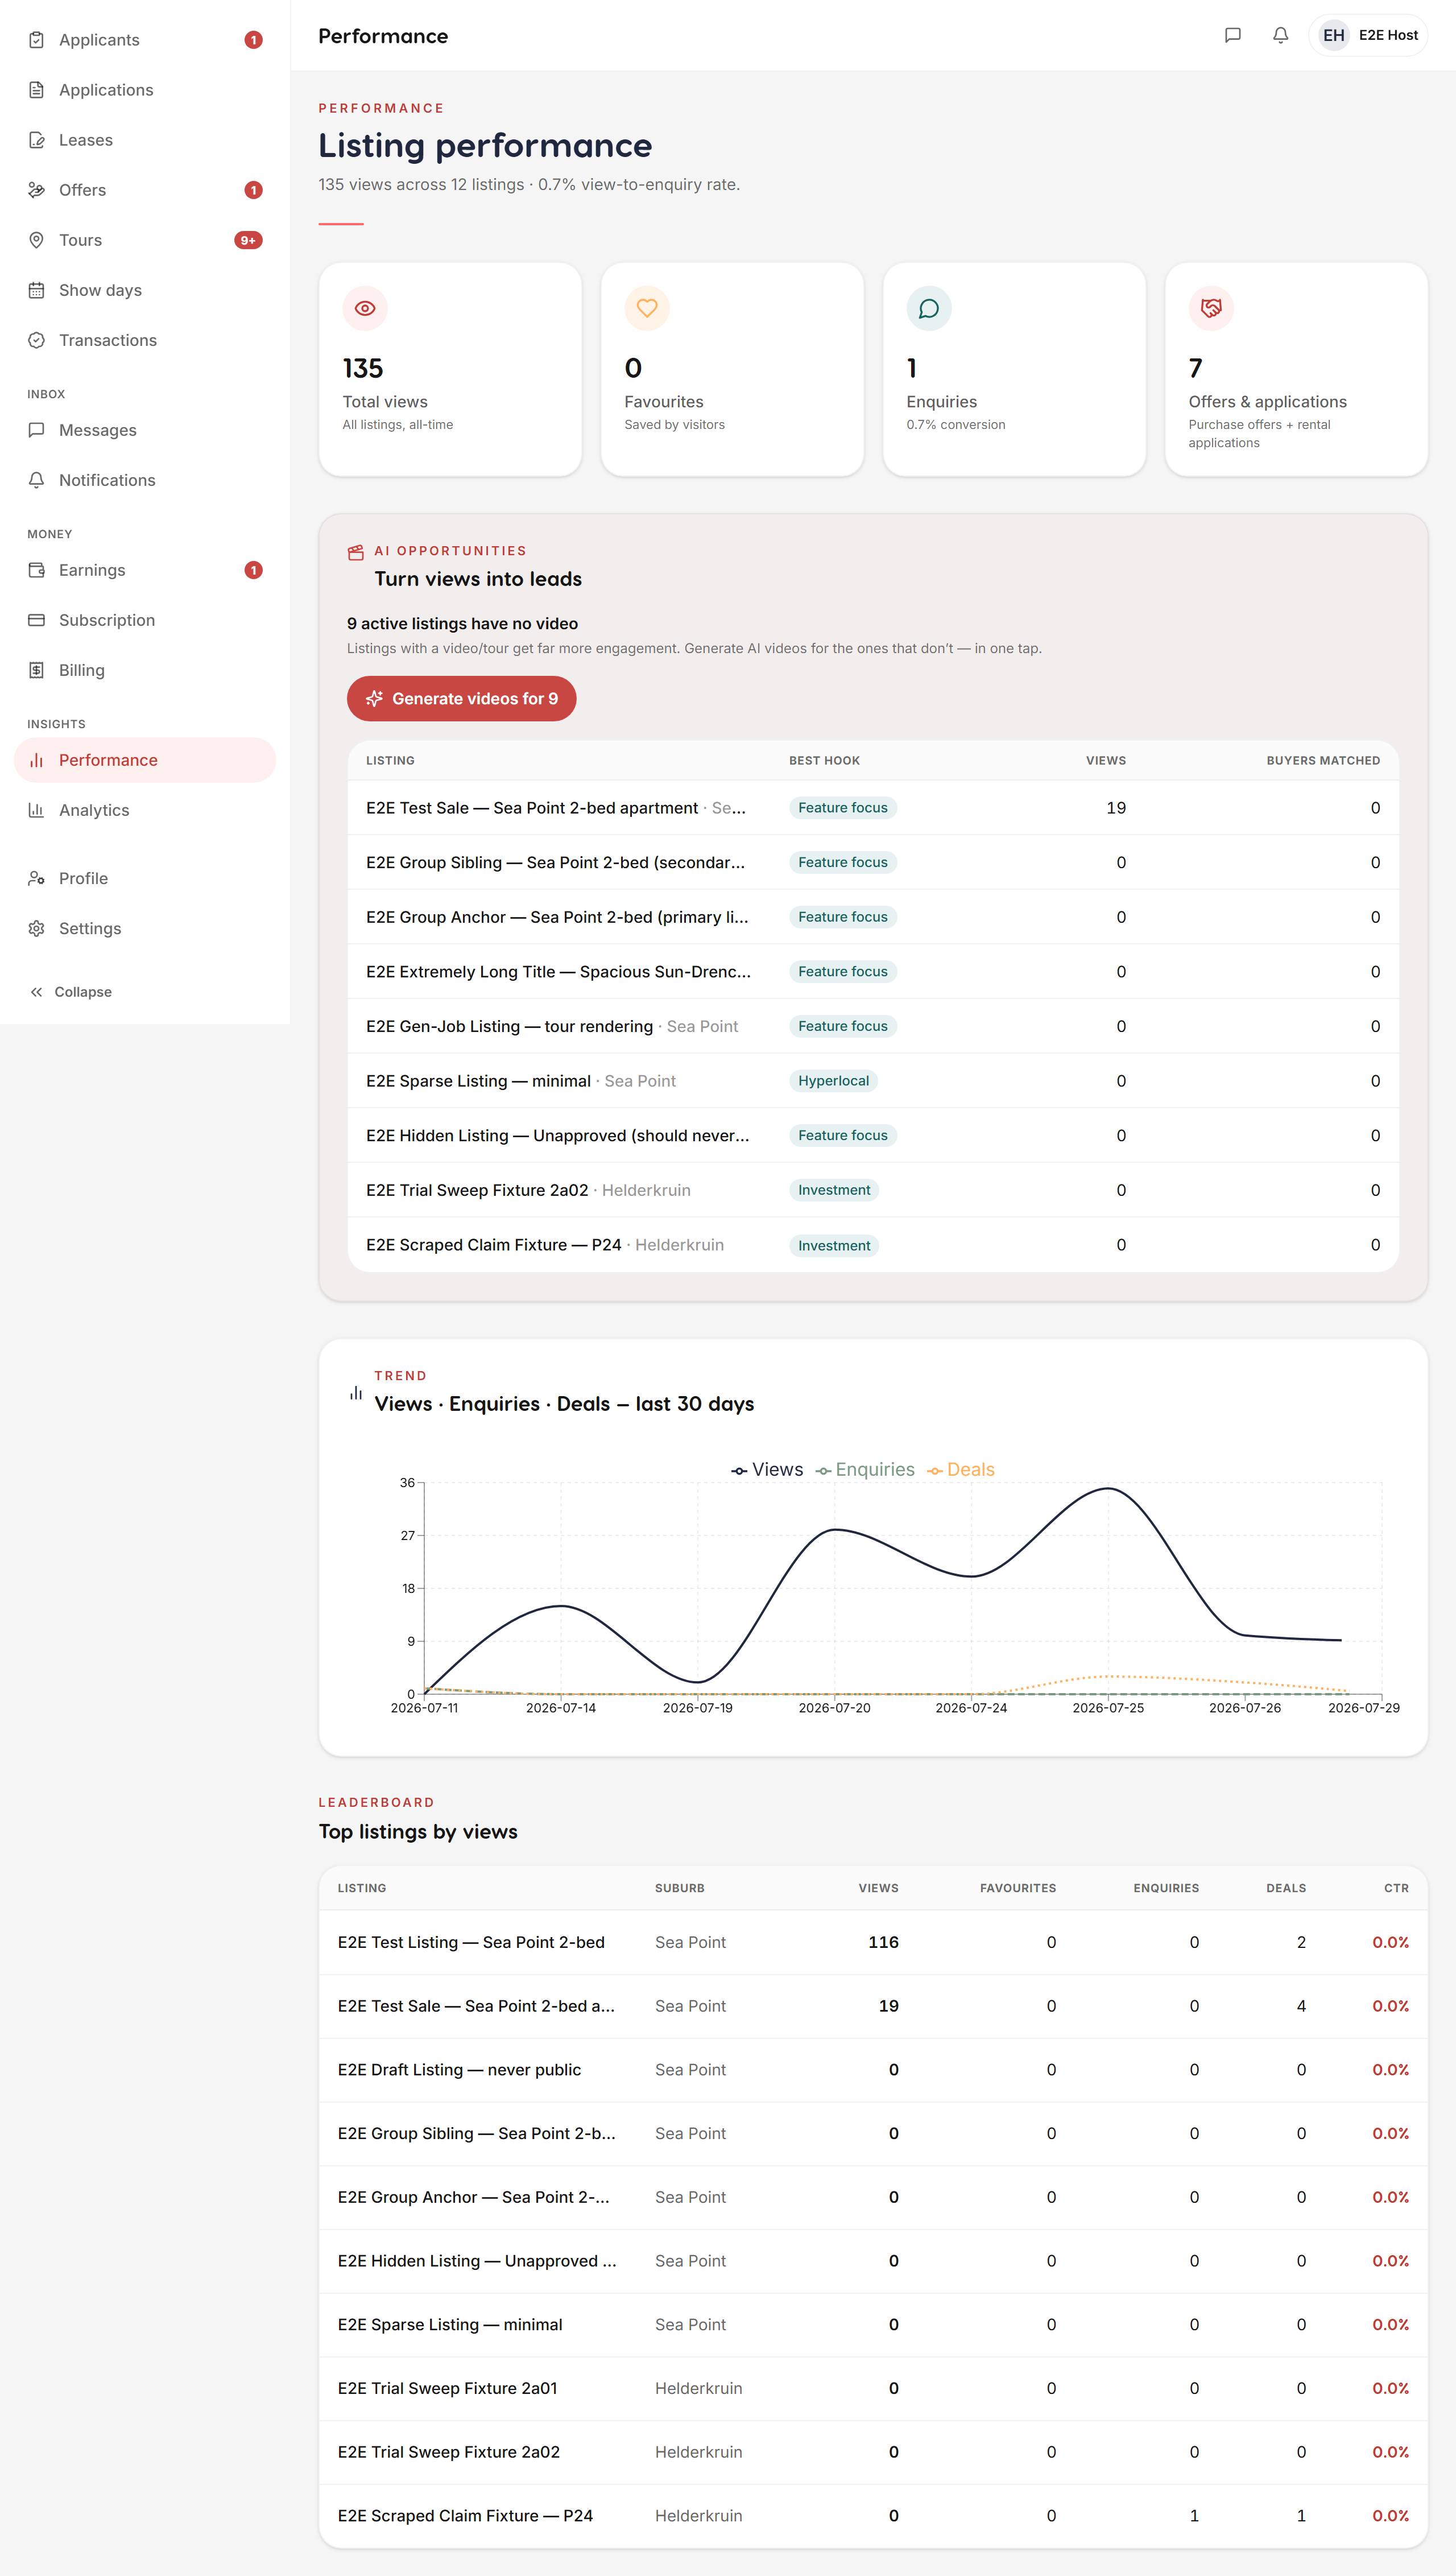The image size is (1456, 2576).
Task: Open Applications in the sidebar
Action: coord(145,90)
